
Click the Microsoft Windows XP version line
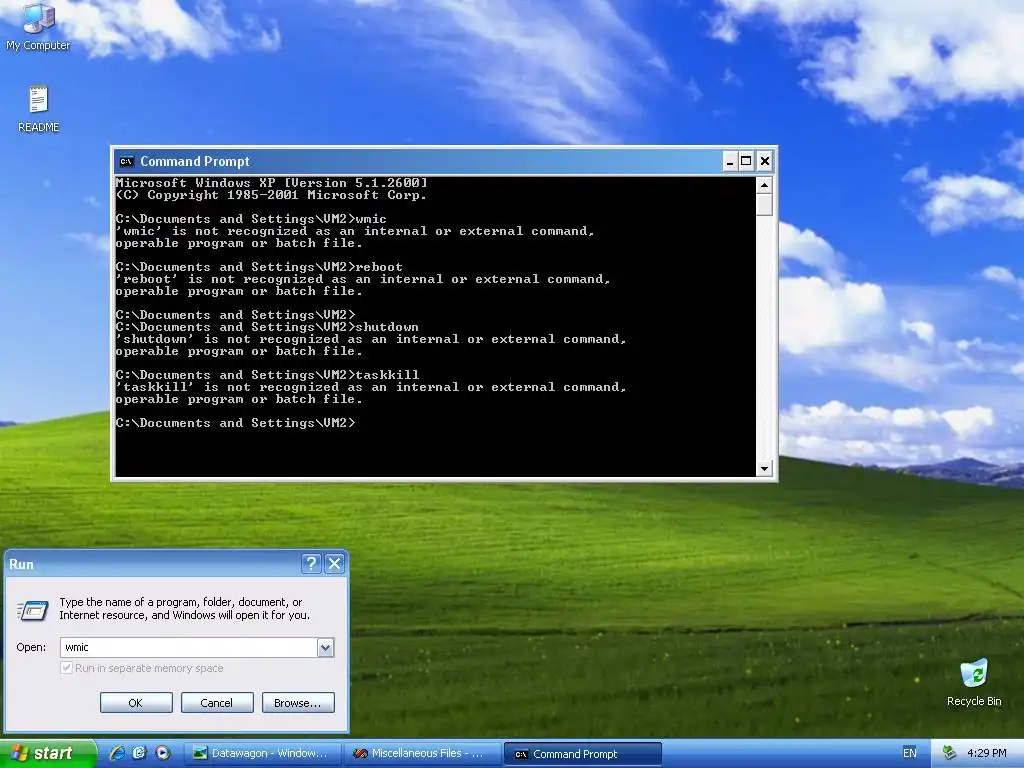point(272,183)
